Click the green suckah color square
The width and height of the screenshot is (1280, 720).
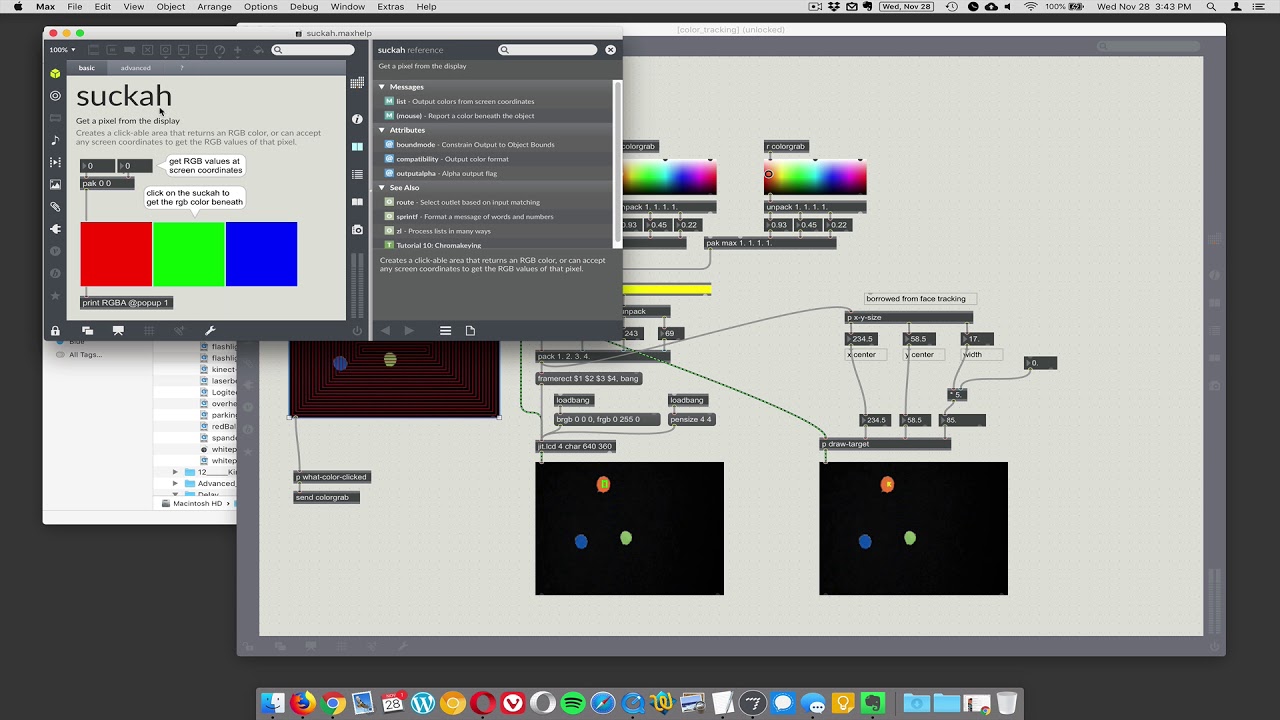coord(189,254)
